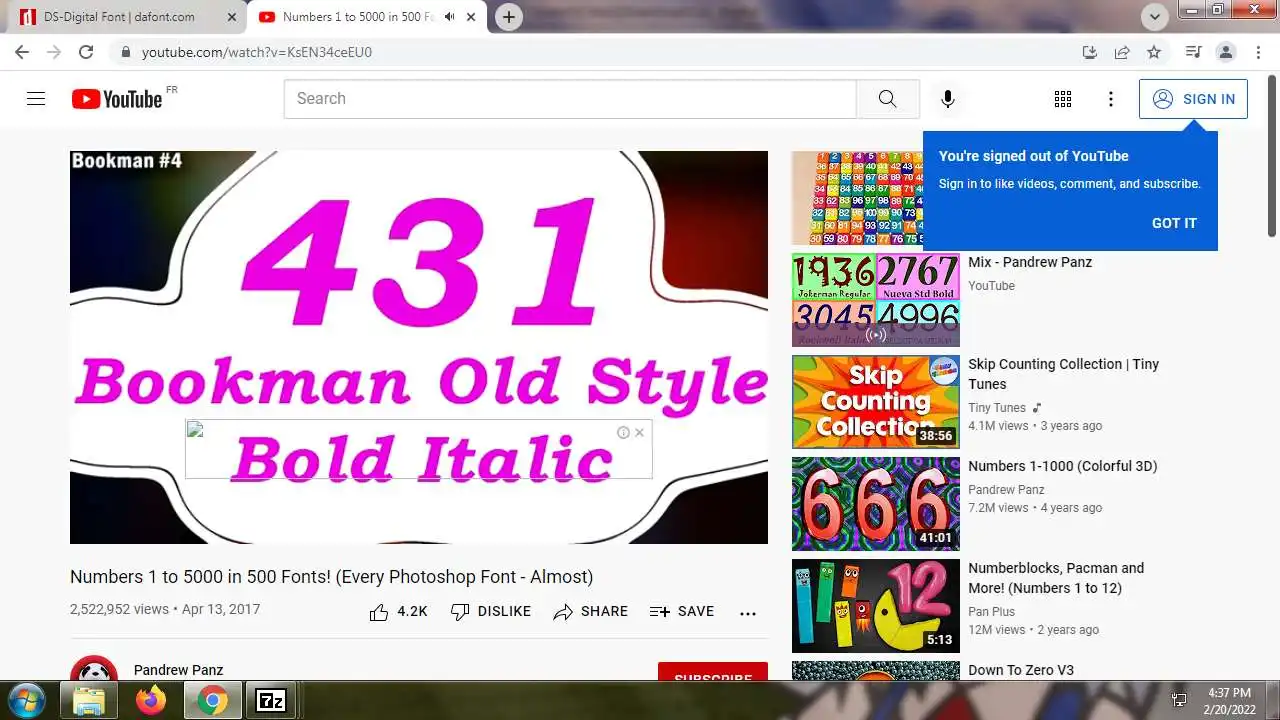Mute the YouTube tab audio icon
Image resolution: width=1280 pixels, height=720 pixels.
tap(449, 17)
